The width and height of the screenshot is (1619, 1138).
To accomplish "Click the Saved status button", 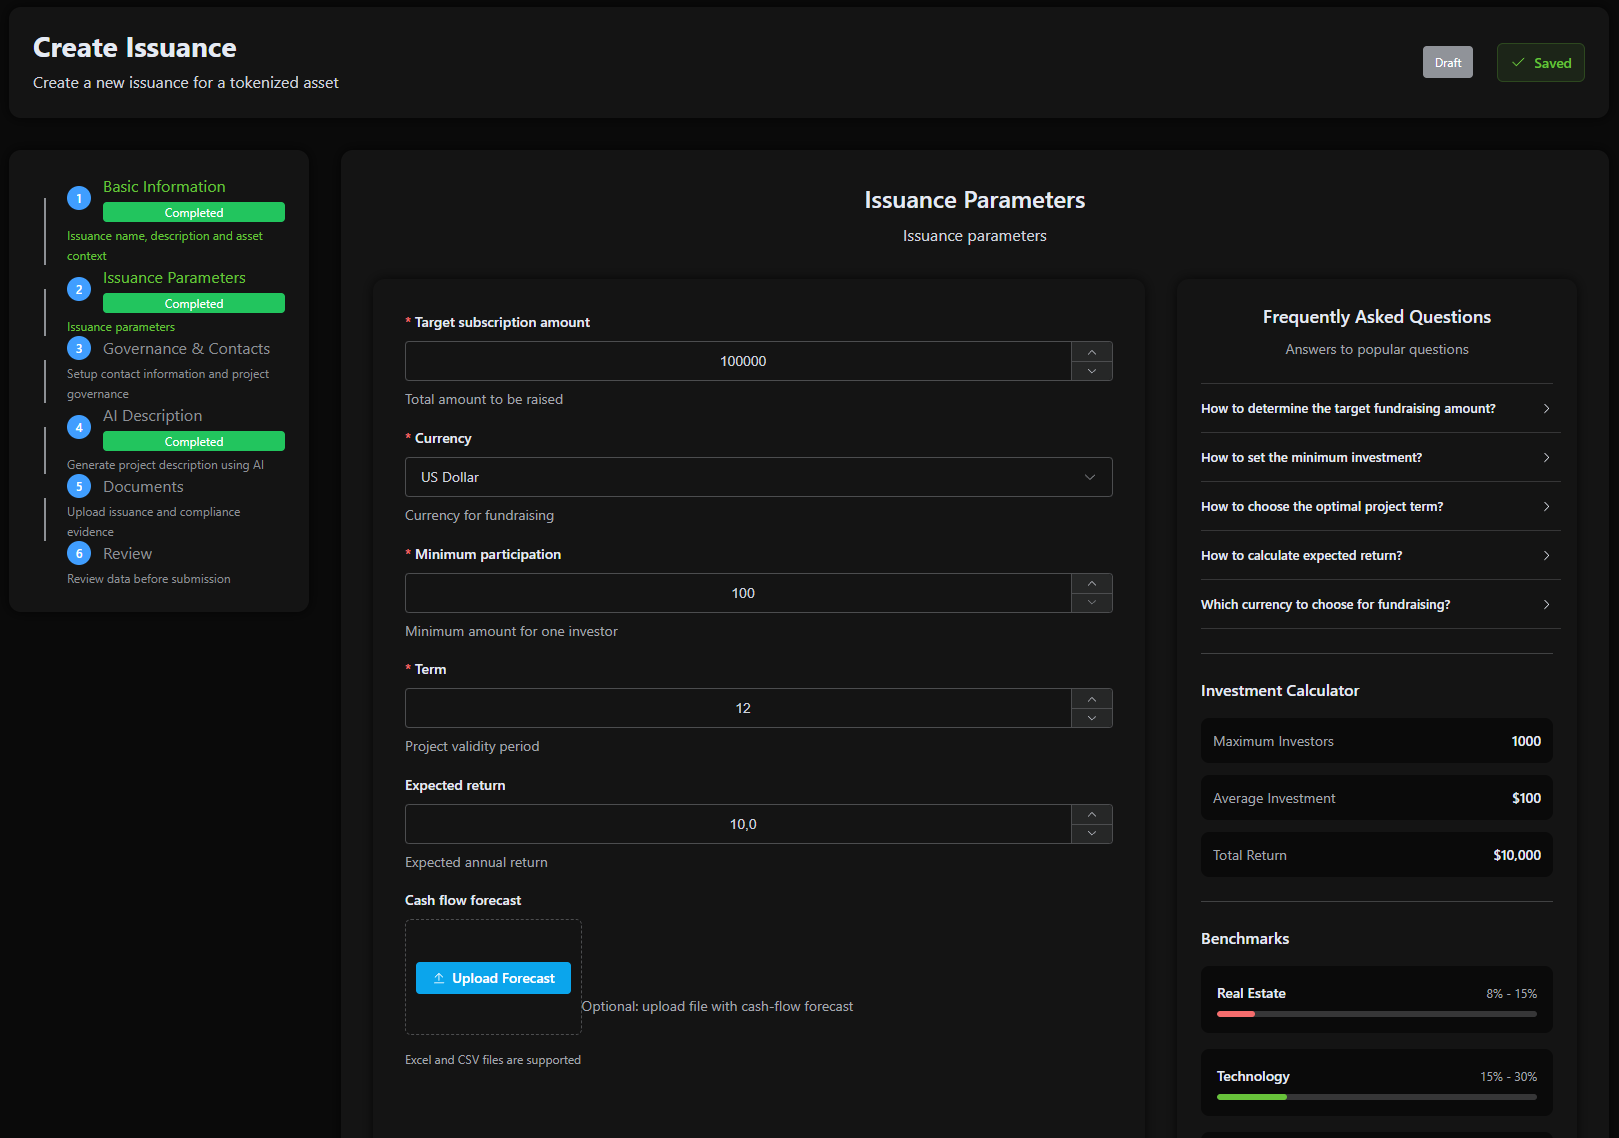I will tap(1540, 62).
